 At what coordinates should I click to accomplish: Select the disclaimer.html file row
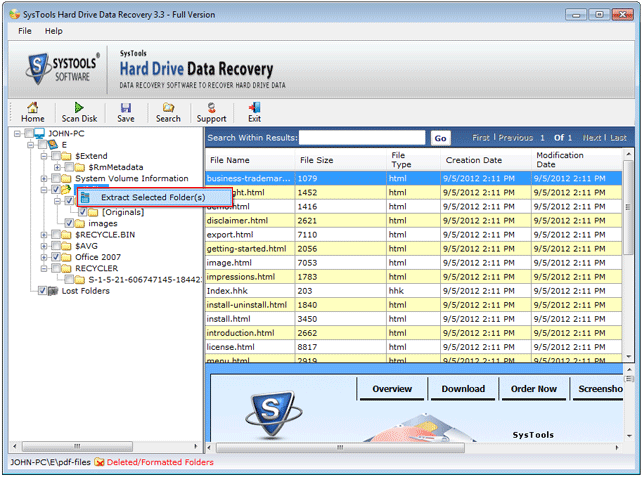click(x=414, y=221)
